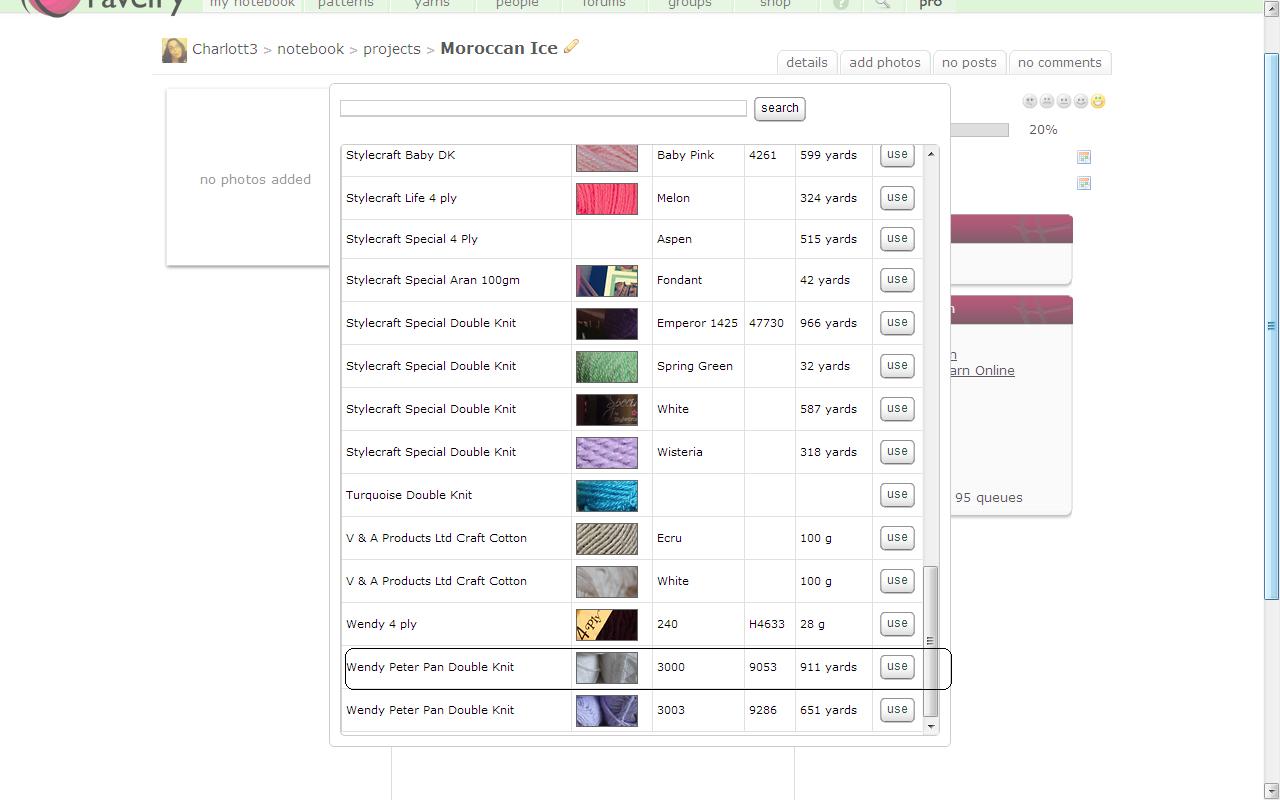Open the pro menu in the navigation
The width and height of the screenshot is (1280, 800).
930,4
